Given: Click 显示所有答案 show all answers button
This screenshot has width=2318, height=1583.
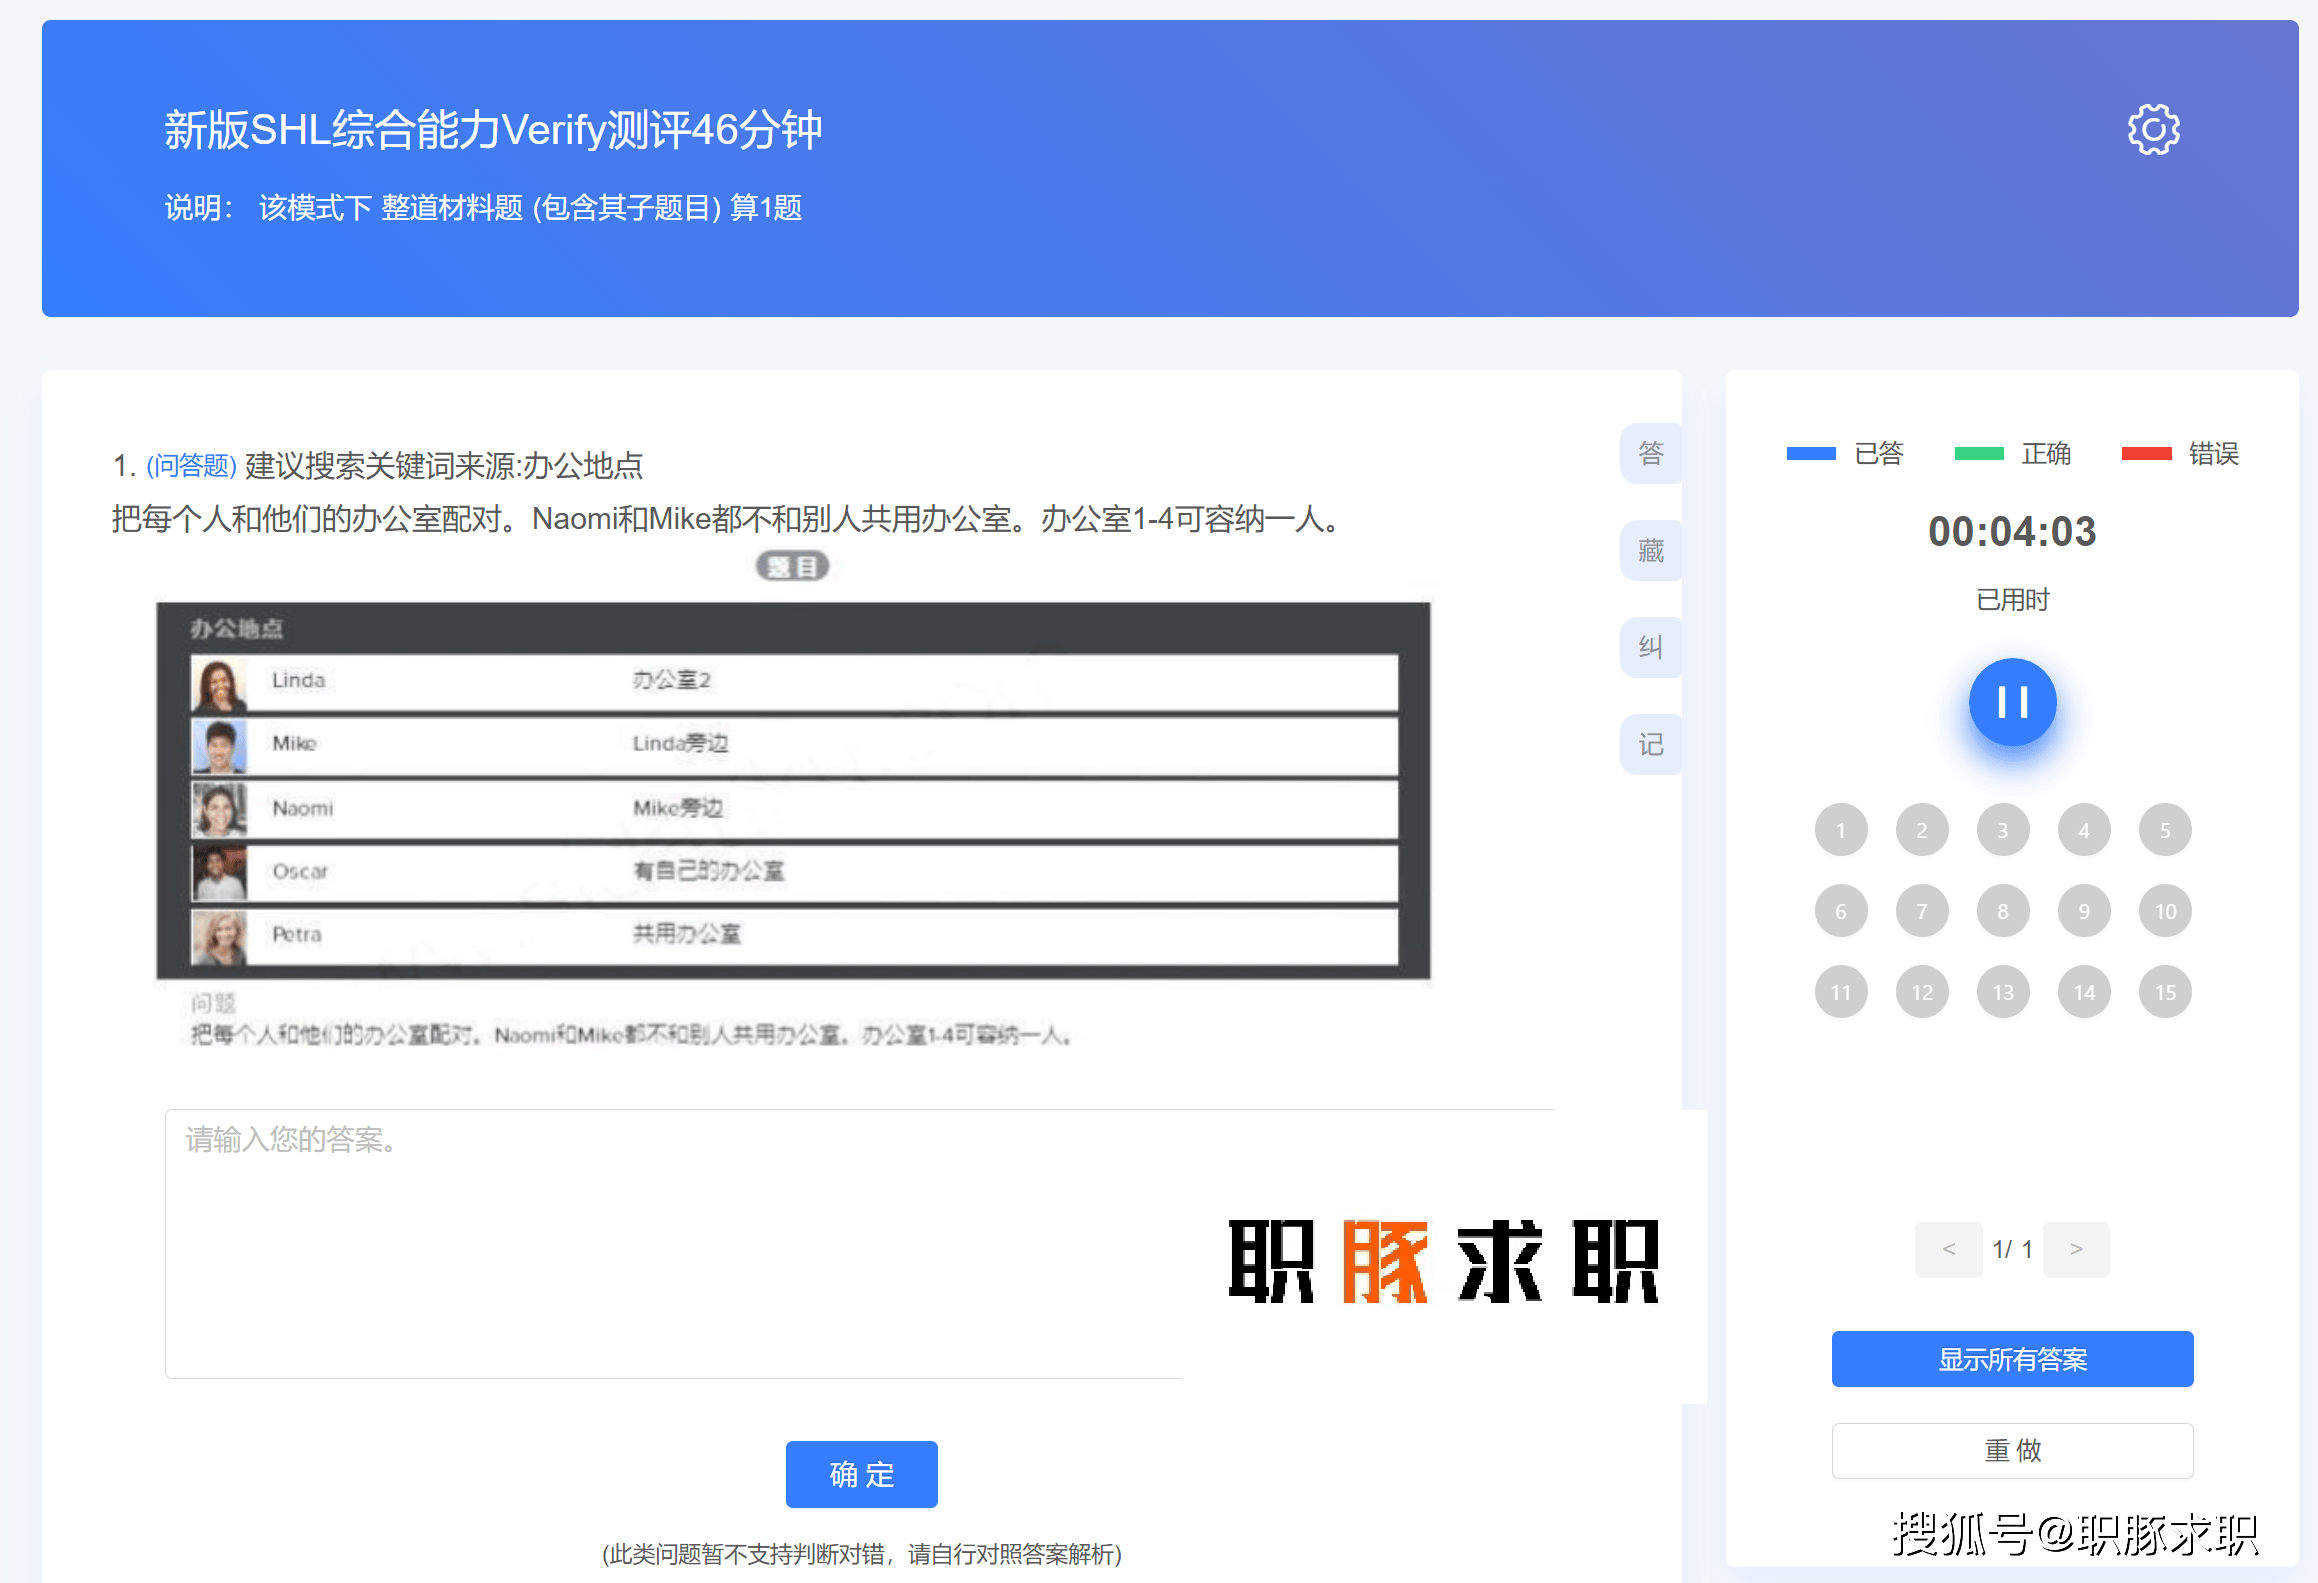Looking at the screenshot, I should (x=2012, y=1359).
